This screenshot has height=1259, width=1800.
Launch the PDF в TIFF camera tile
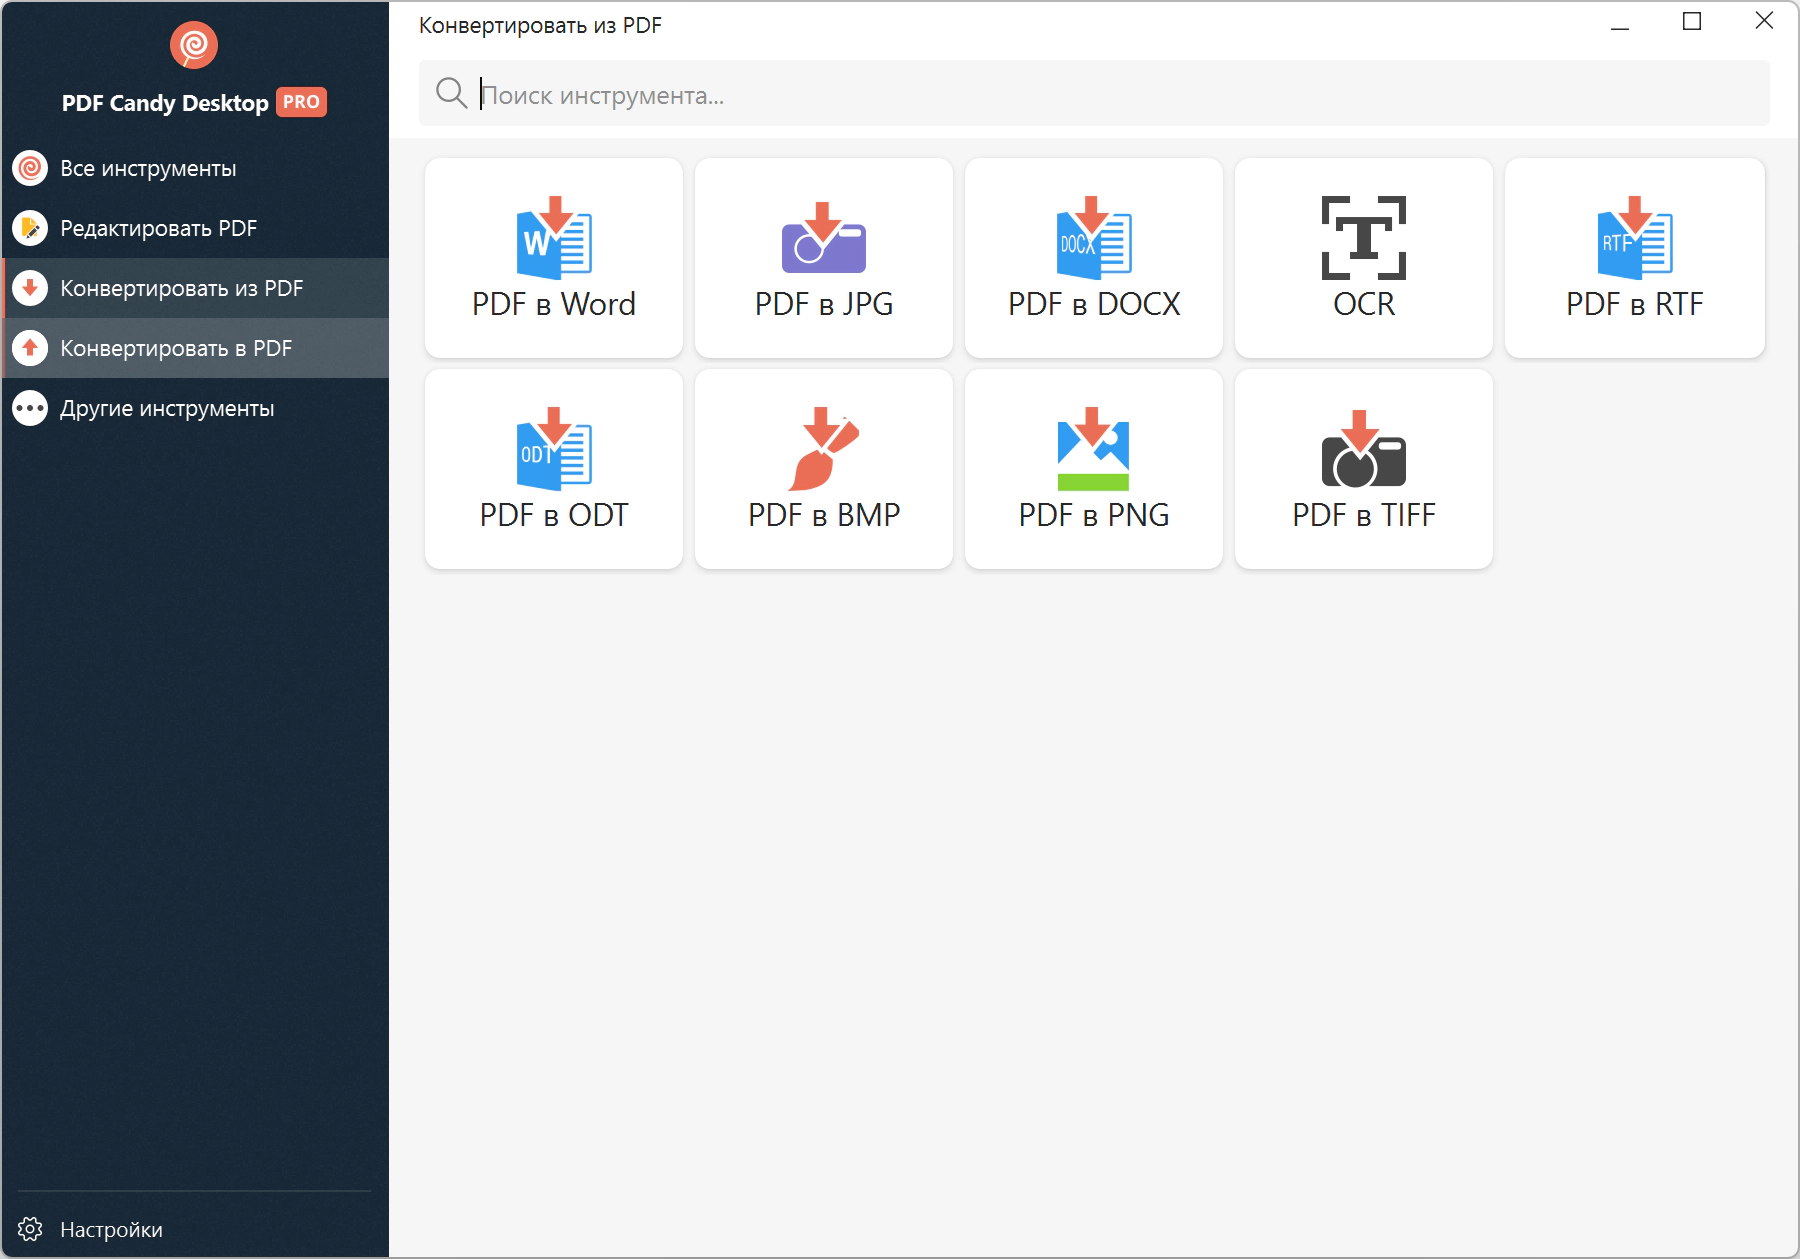[1364, 469]
